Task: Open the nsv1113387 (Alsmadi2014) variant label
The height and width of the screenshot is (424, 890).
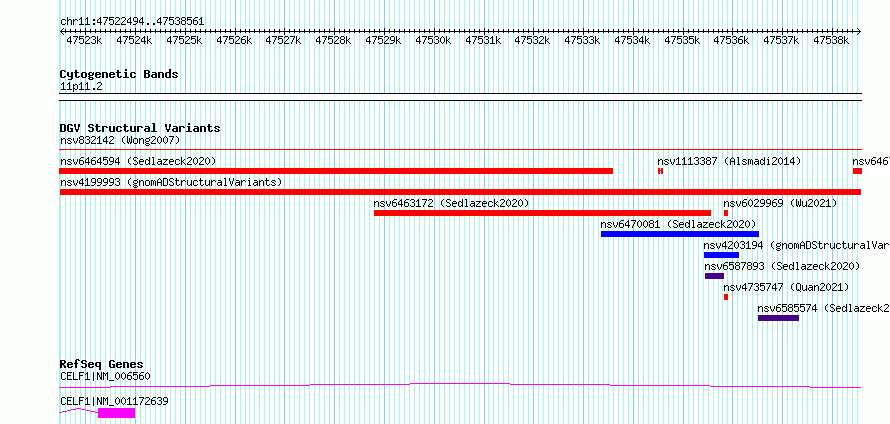Action: click(x=729, y=161)
